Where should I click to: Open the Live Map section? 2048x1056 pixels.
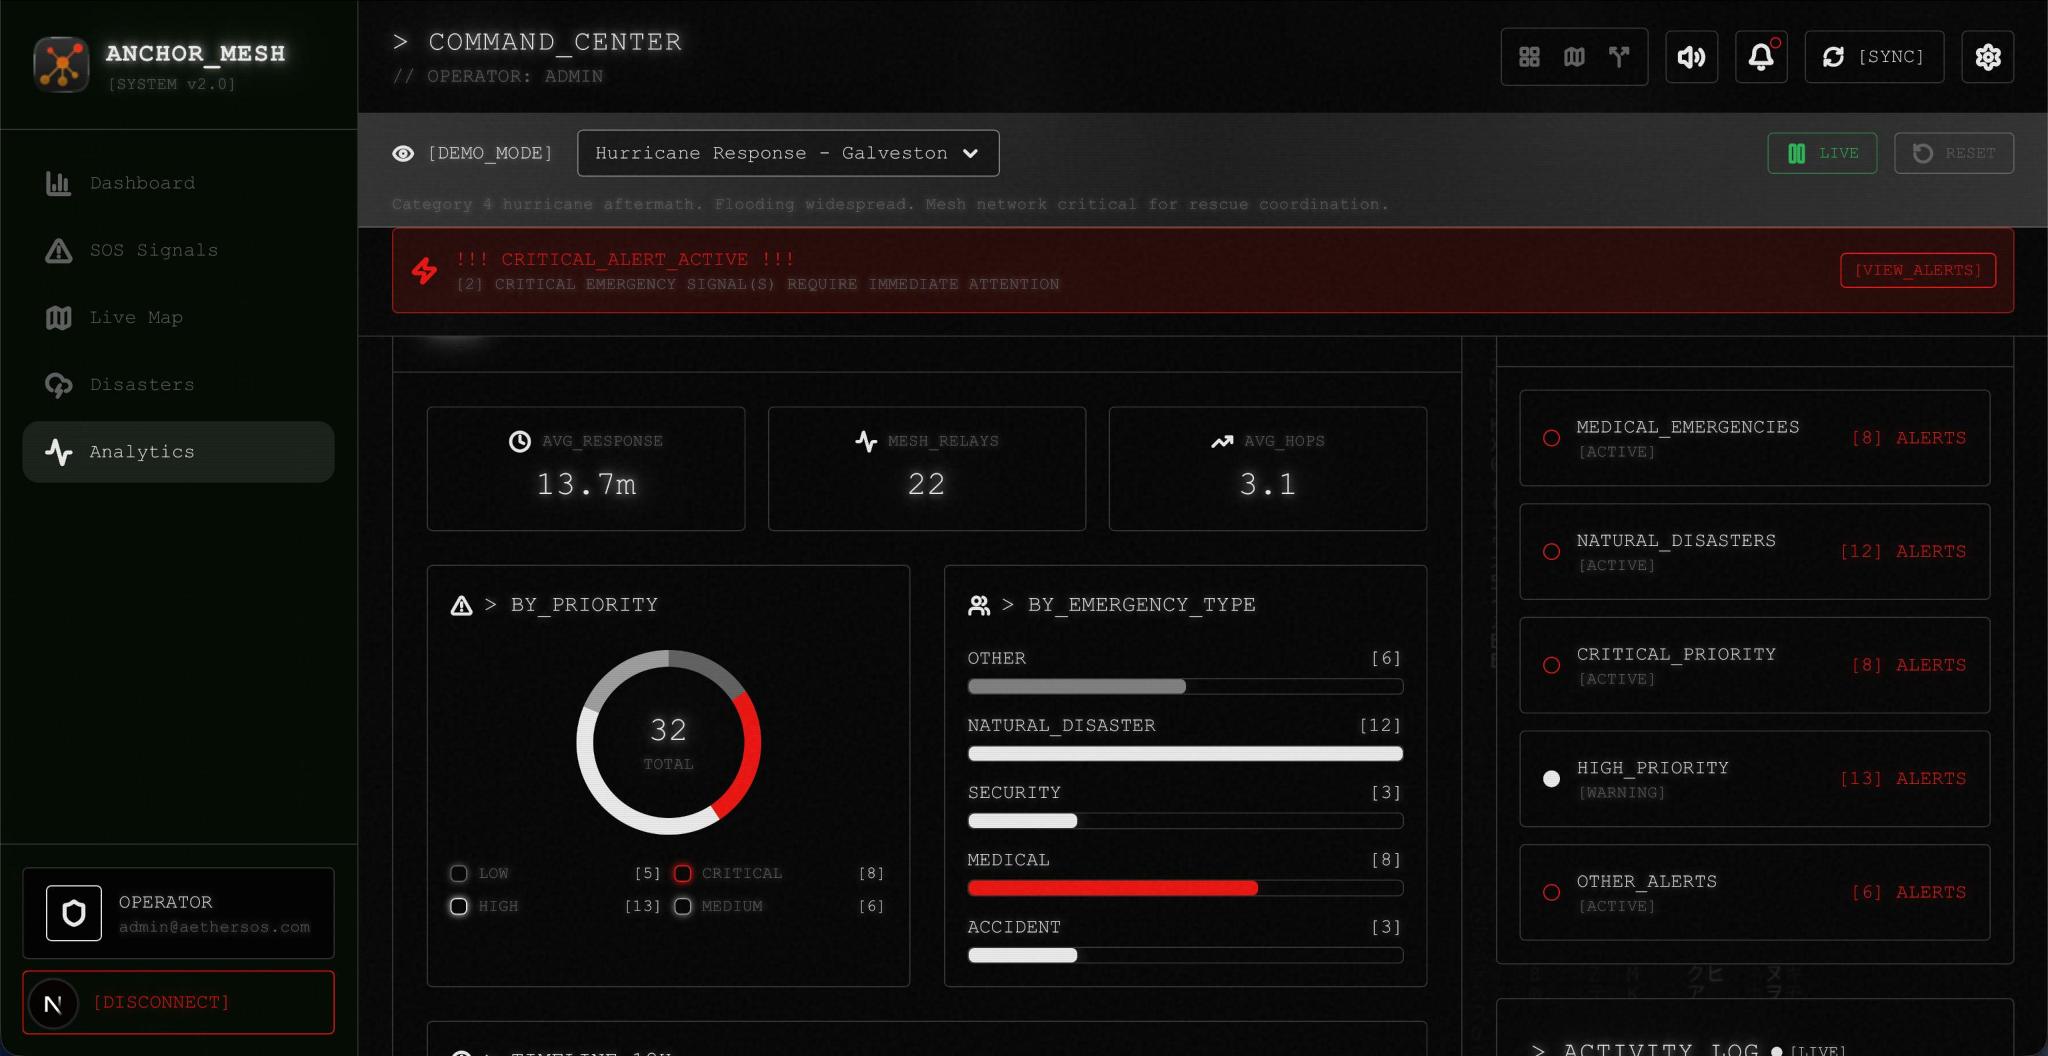click(178, 317)
